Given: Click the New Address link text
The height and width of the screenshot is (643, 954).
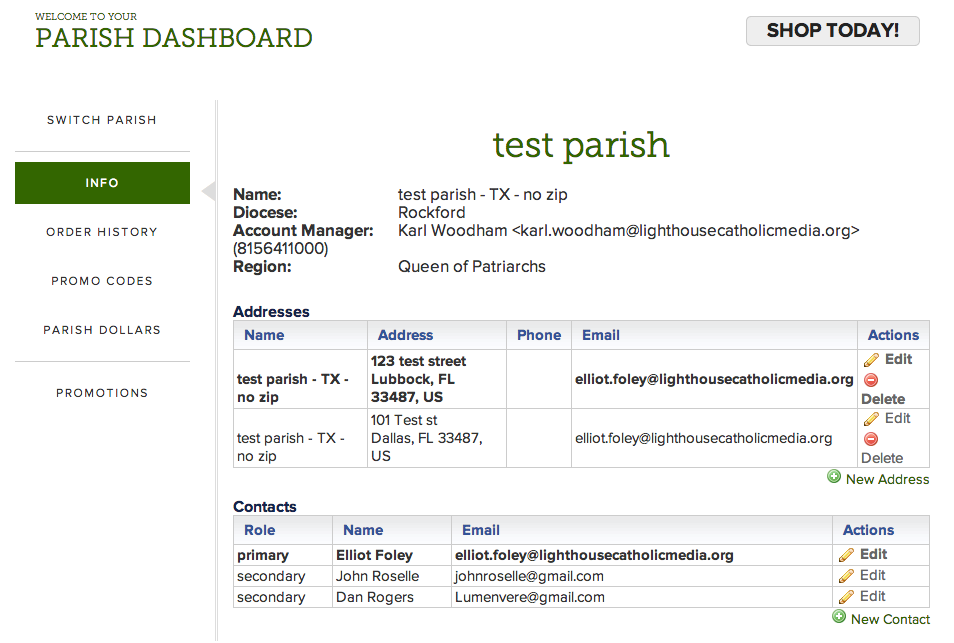Looking at the screenshot, I should (887, 479).
